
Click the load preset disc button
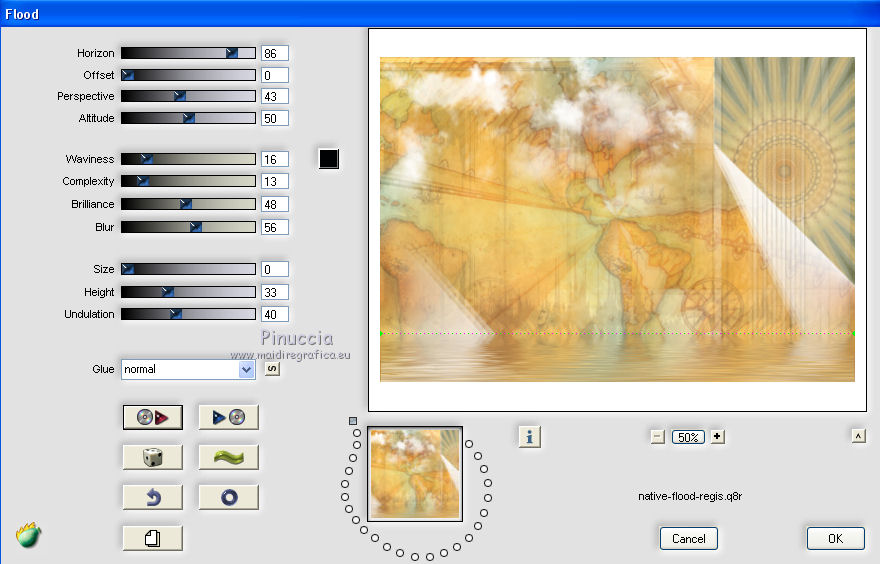pyautogui.click(x=153, y=417)
